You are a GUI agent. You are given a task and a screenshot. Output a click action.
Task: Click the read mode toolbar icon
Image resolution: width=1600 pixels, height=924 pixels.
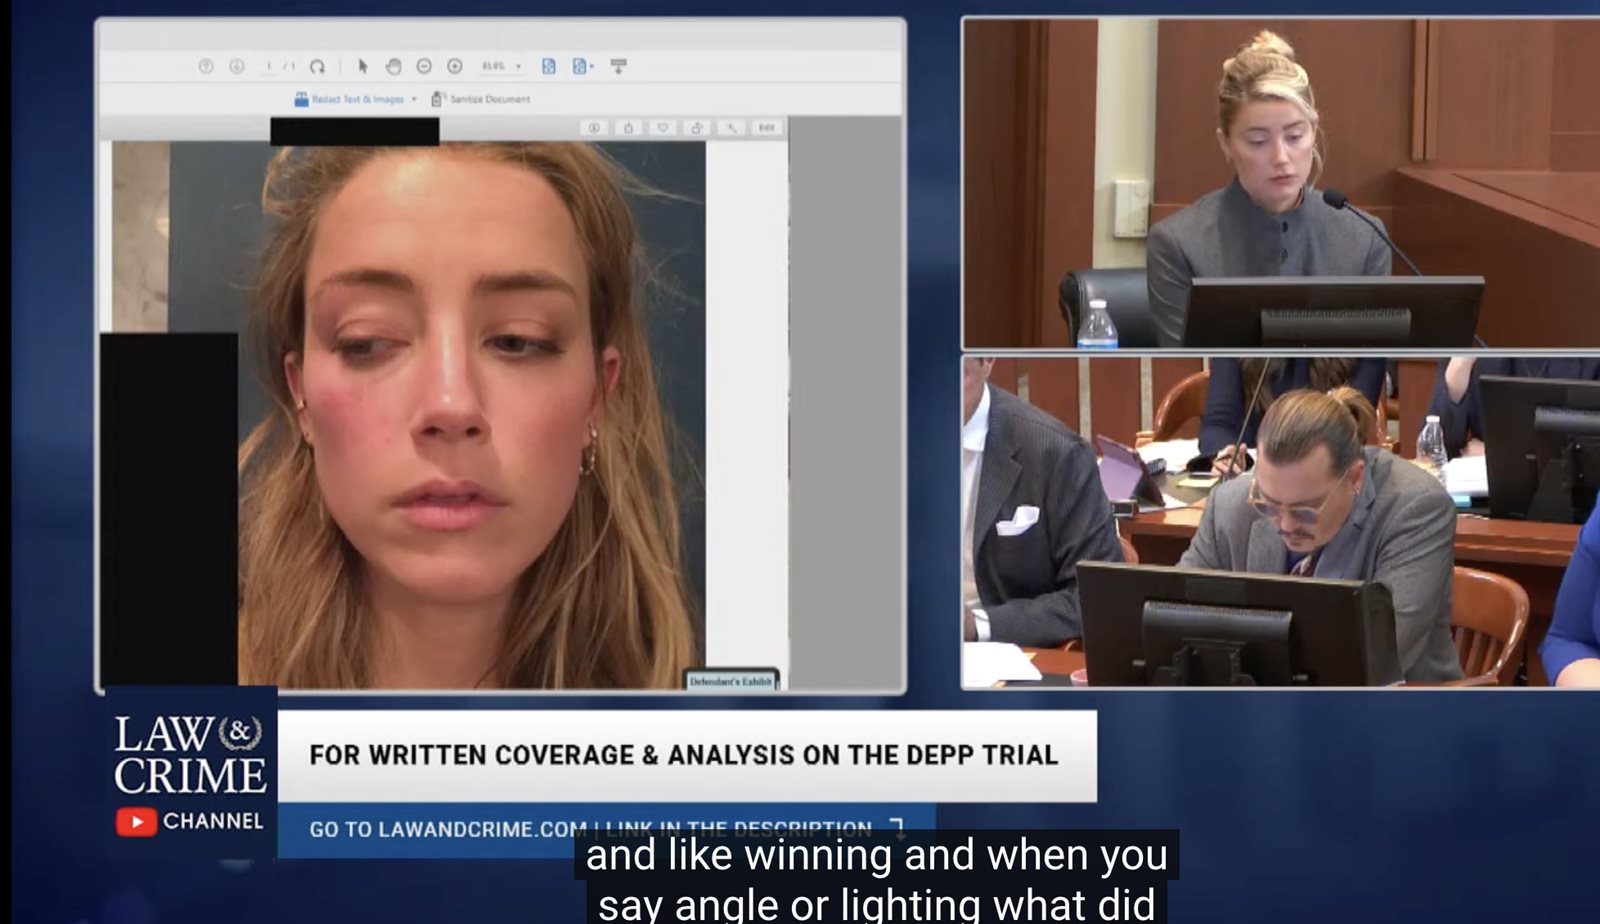click(x=618, y=66)
